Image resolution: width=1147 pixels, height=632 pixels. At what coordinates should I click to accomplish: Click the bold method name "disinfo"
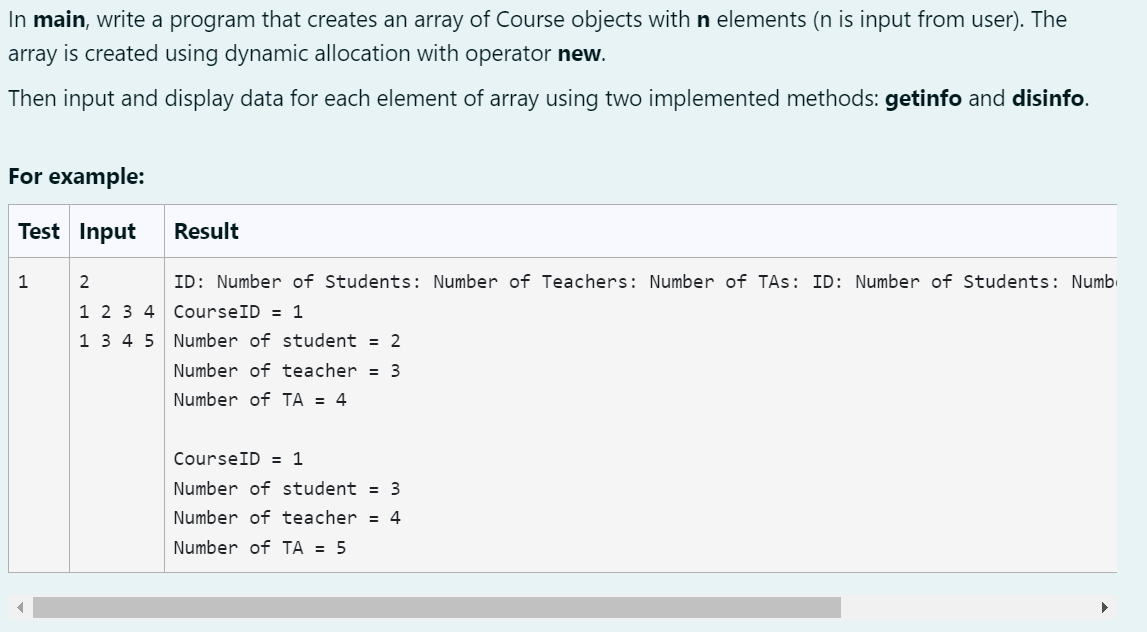[1047, 98]
